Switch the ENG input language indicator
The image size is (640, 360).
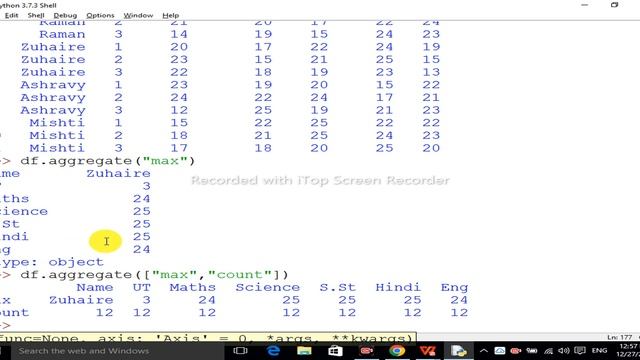click(599, 351)
